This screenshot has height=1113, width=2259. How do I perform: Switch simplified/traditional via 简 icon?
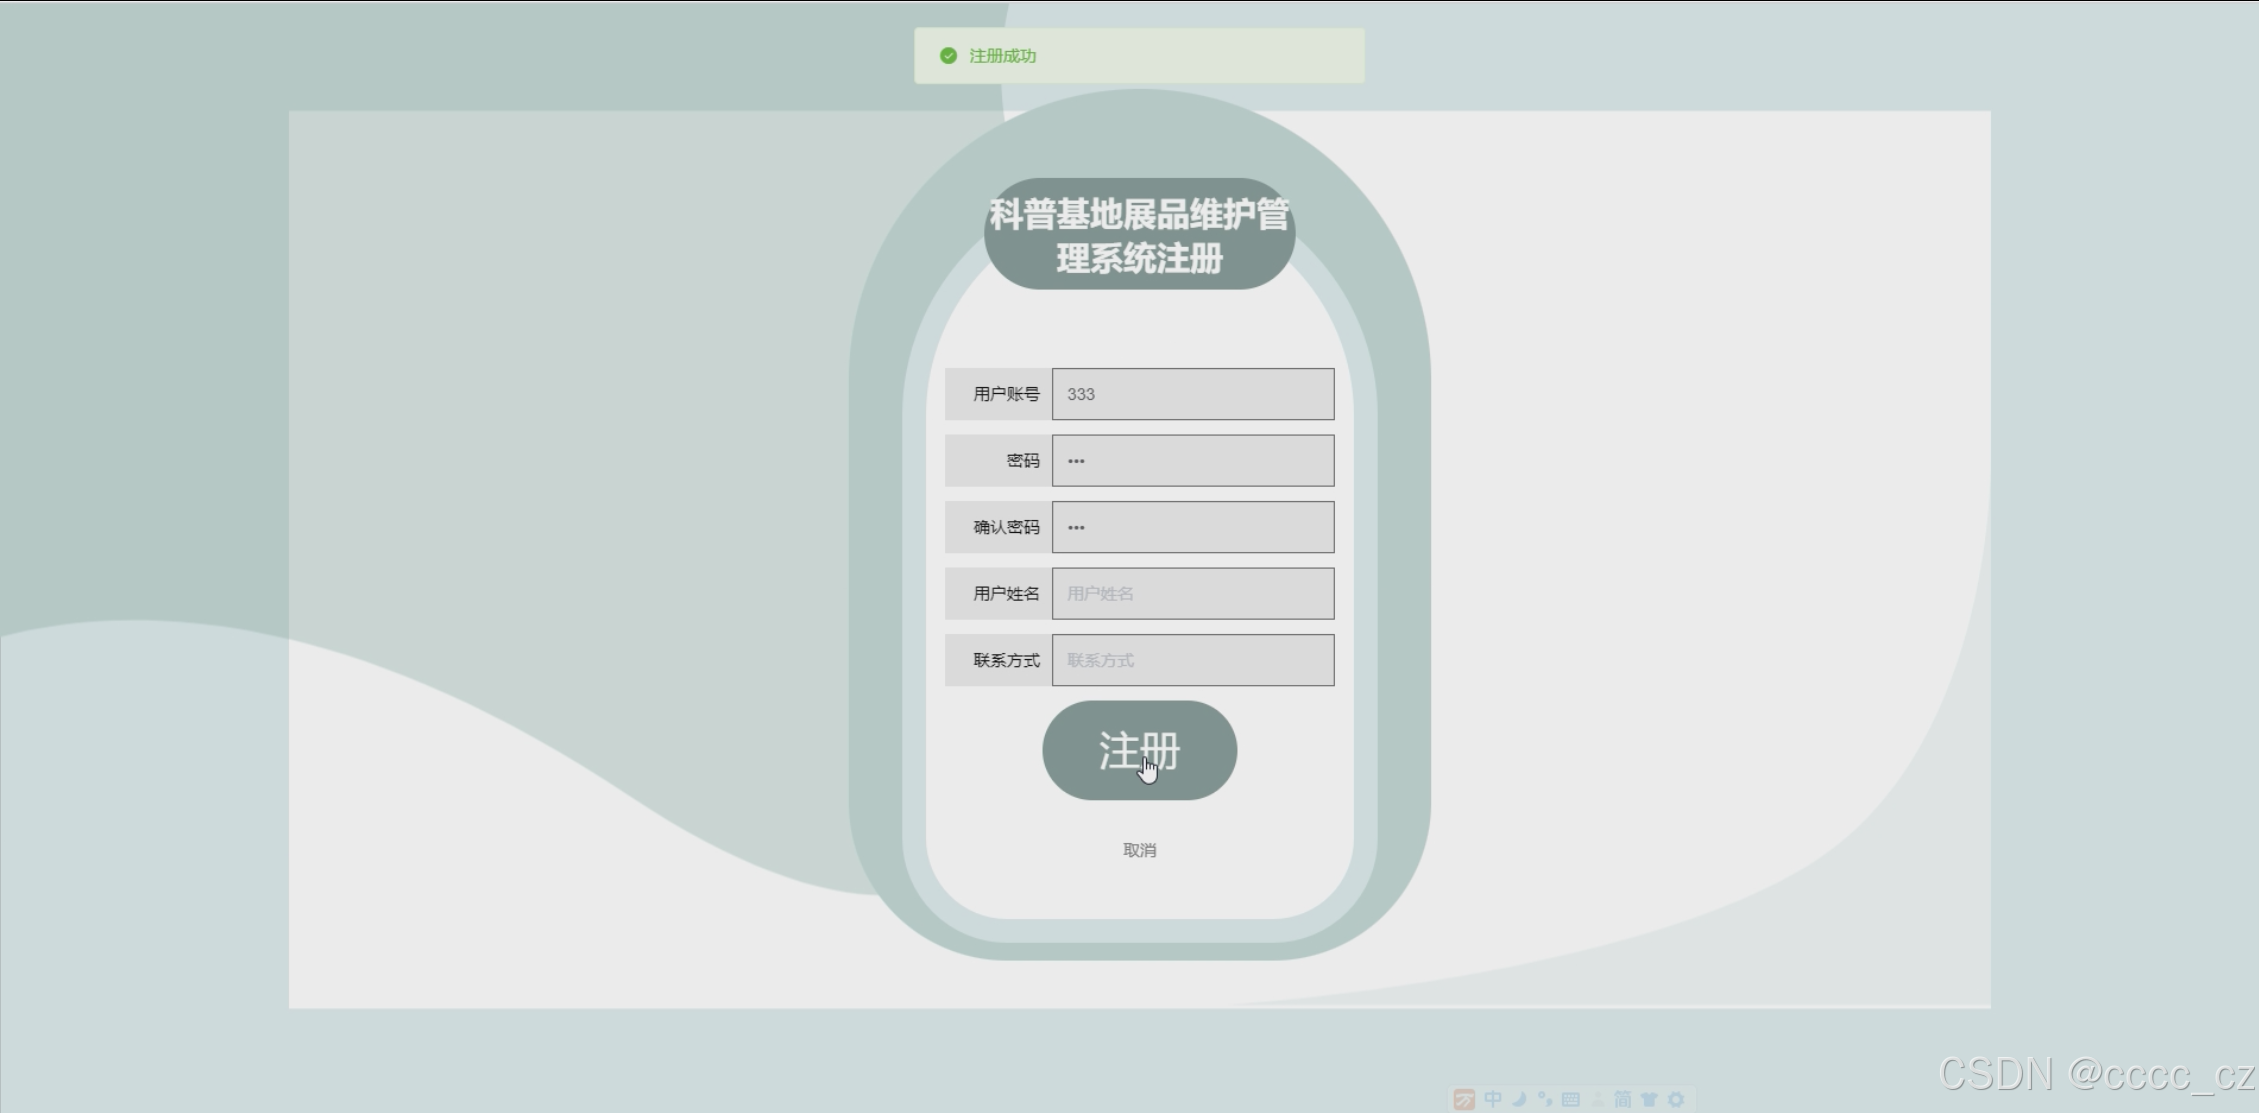click(1623, 1099)
